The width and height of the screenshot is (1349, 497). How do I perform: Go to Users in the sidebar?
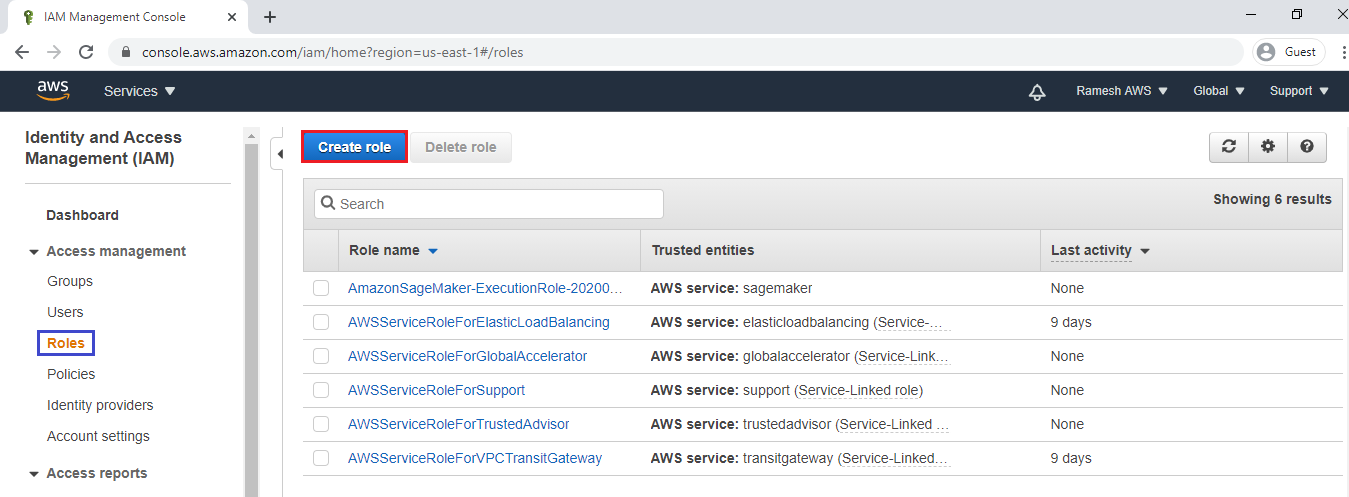65,312
